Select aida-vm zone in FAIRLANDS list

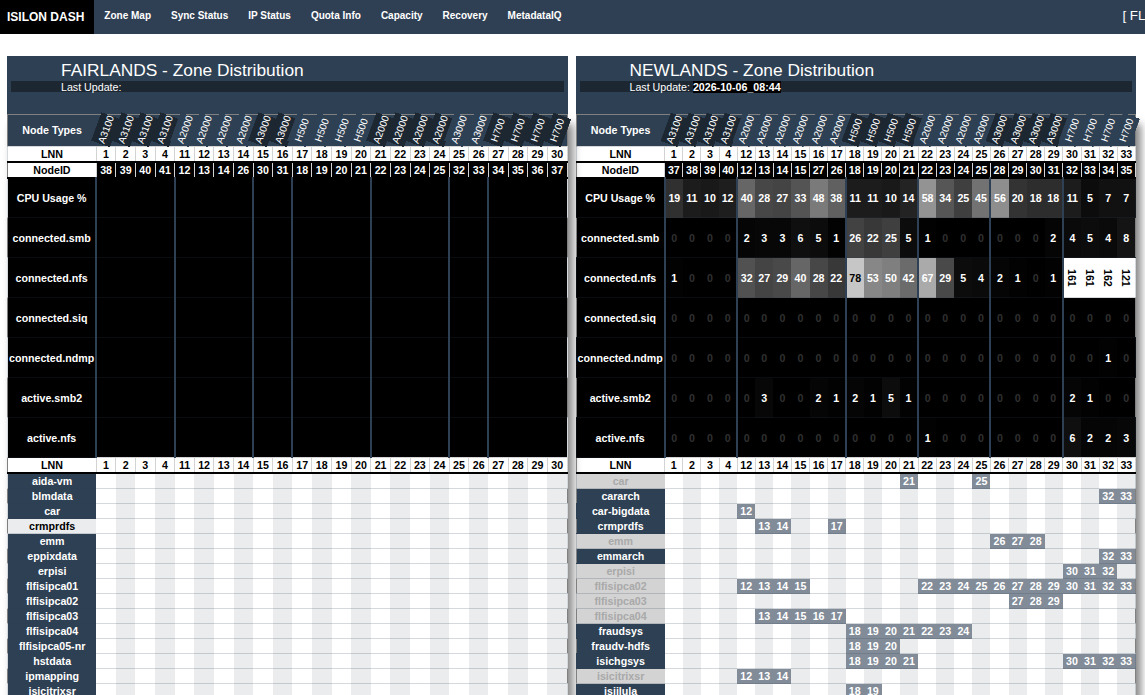[52, 481]
